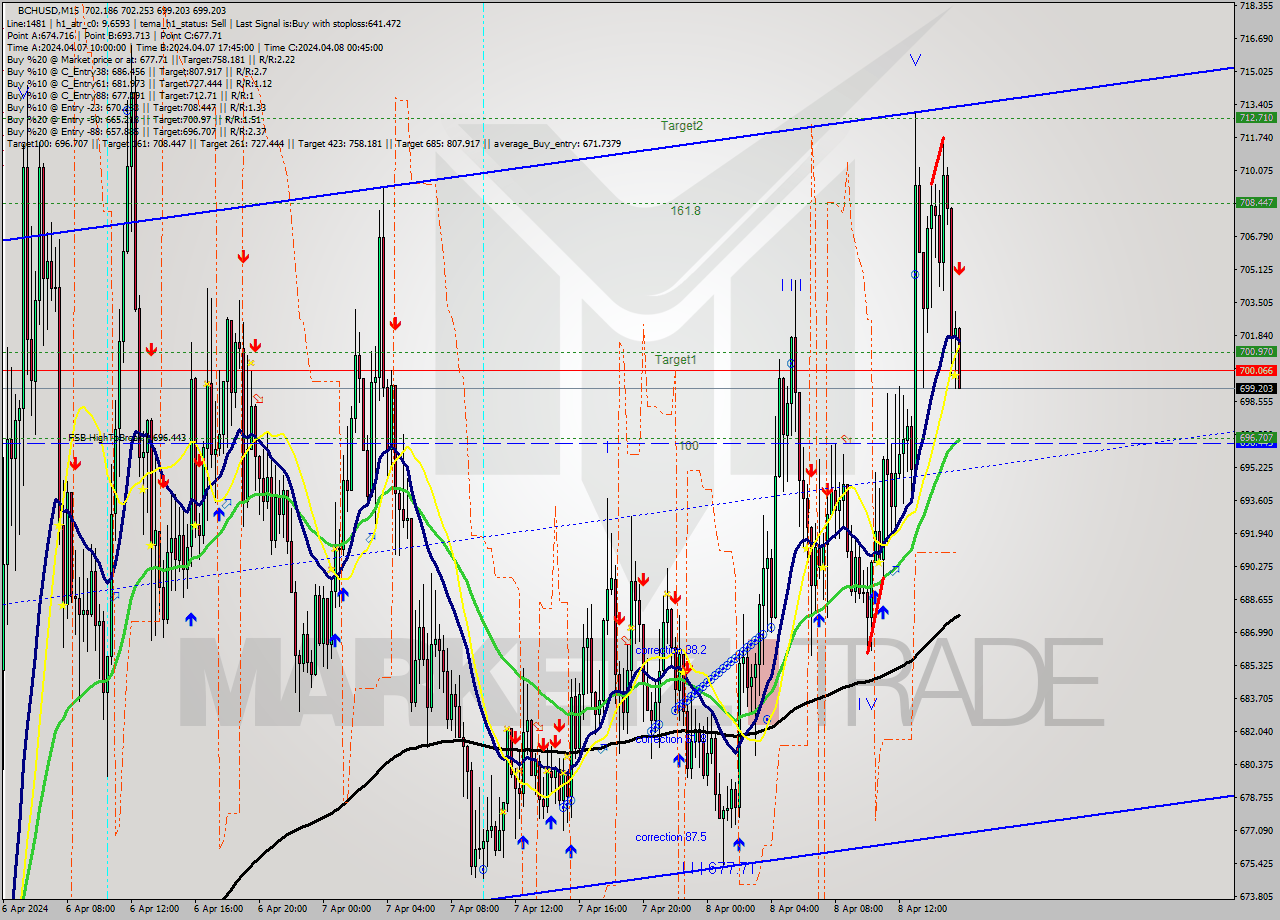Click the '7 Apr 16:00' time label

pyautogui.click(x=603, y=910)
